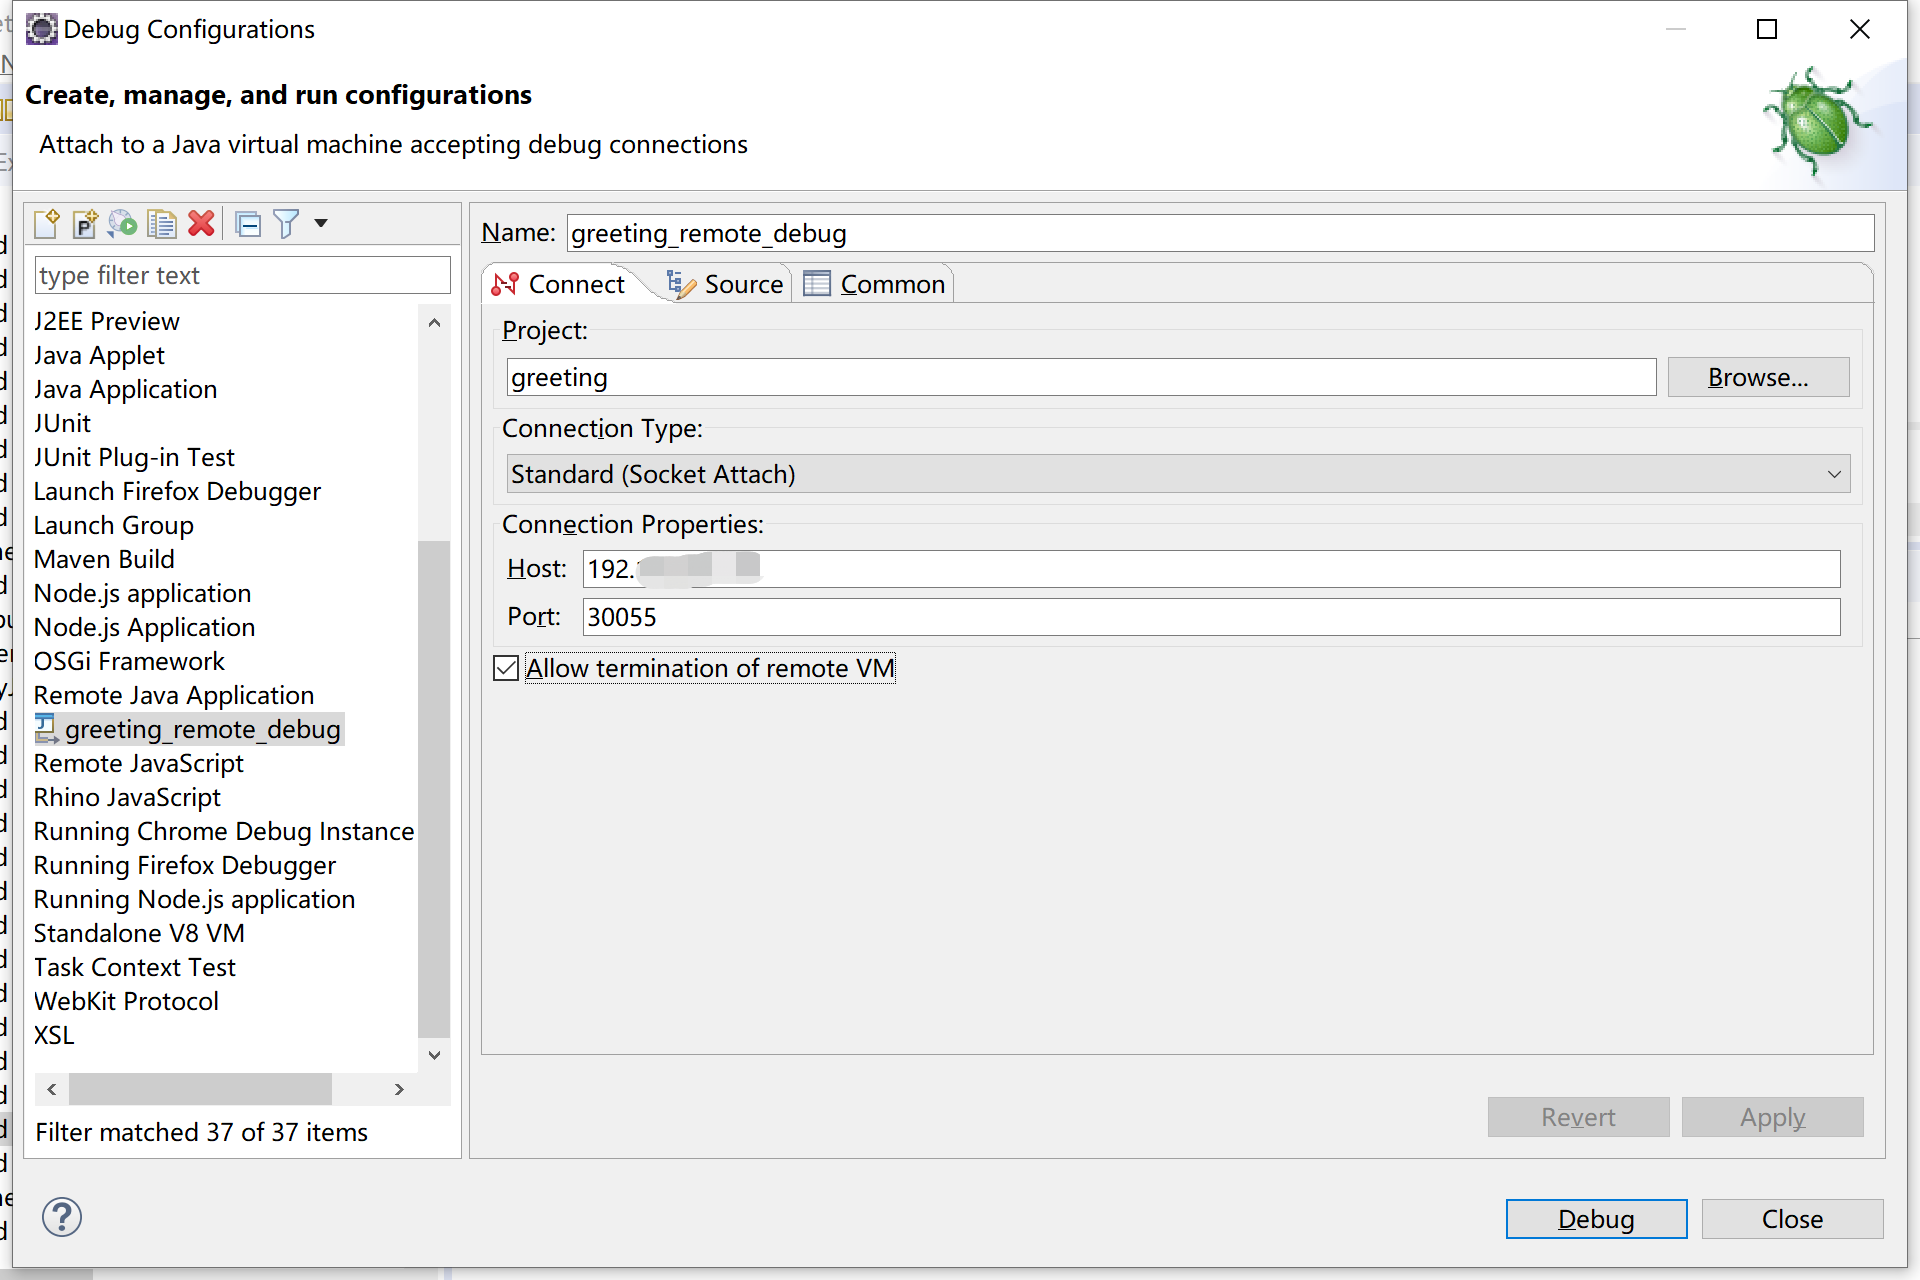Export launch configurations via toolbar icon
The image size is (1920, 1280).
tap(122, 223)
